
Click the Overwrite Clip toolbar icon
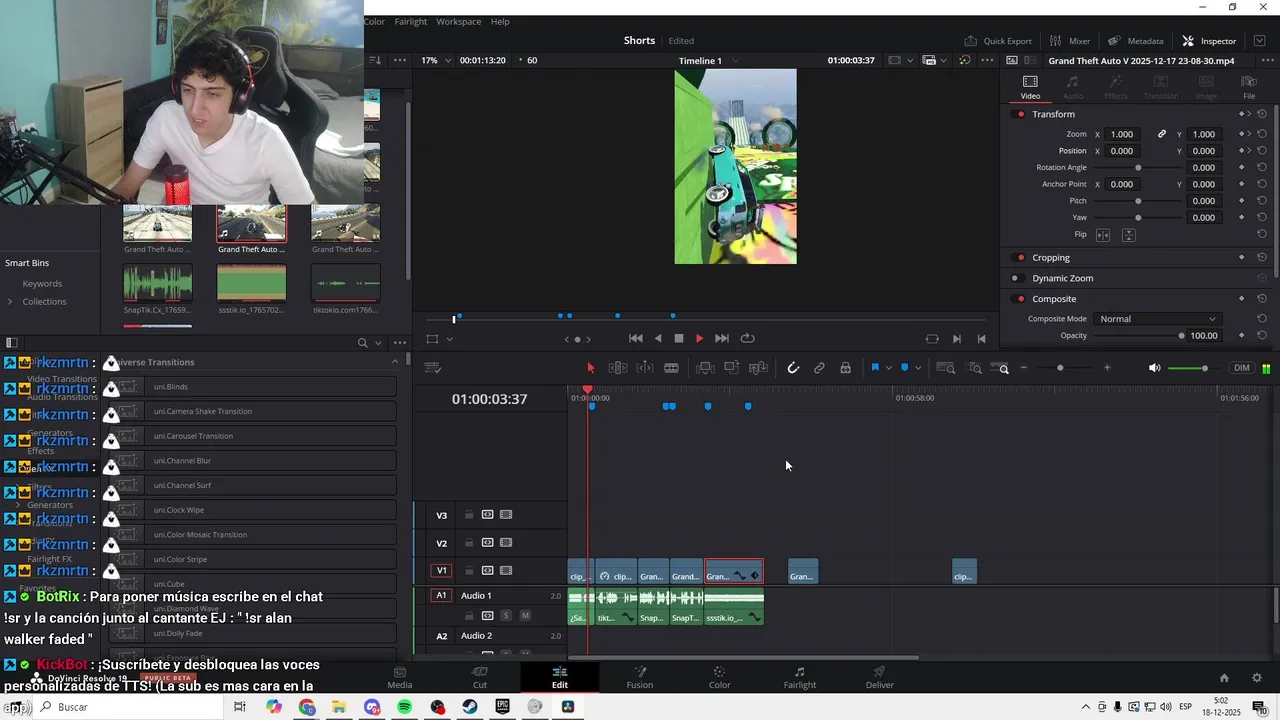732,368
